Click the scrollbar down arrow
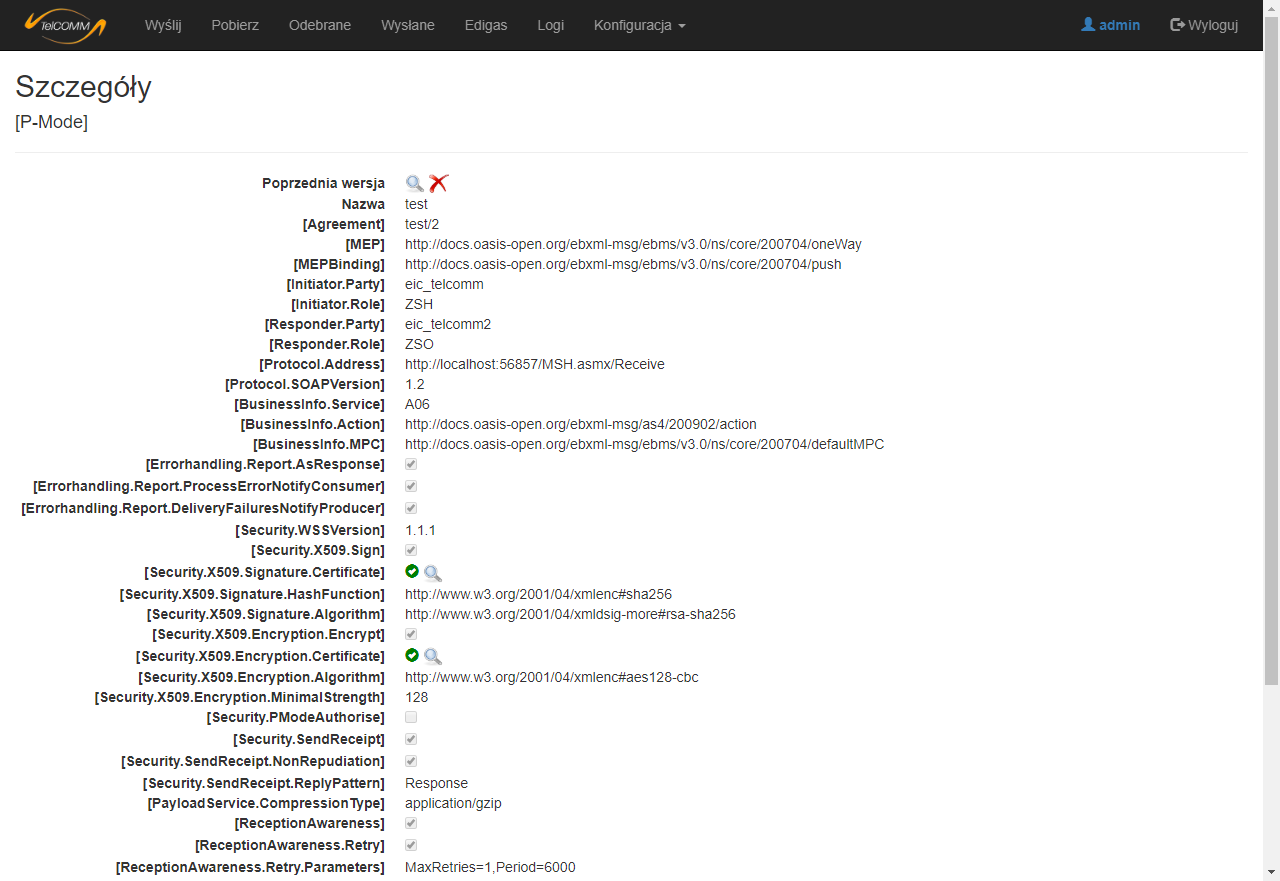 click(x=1271, y=872)
